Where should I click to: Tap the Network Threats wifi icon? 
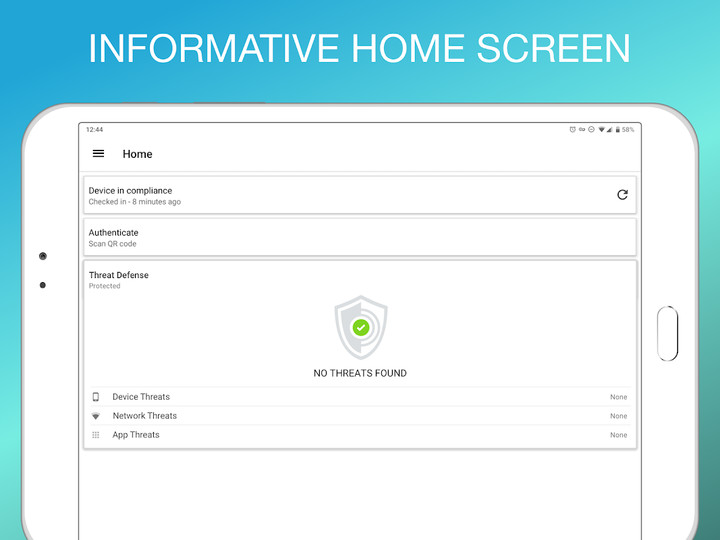click(x=96, y=416)
